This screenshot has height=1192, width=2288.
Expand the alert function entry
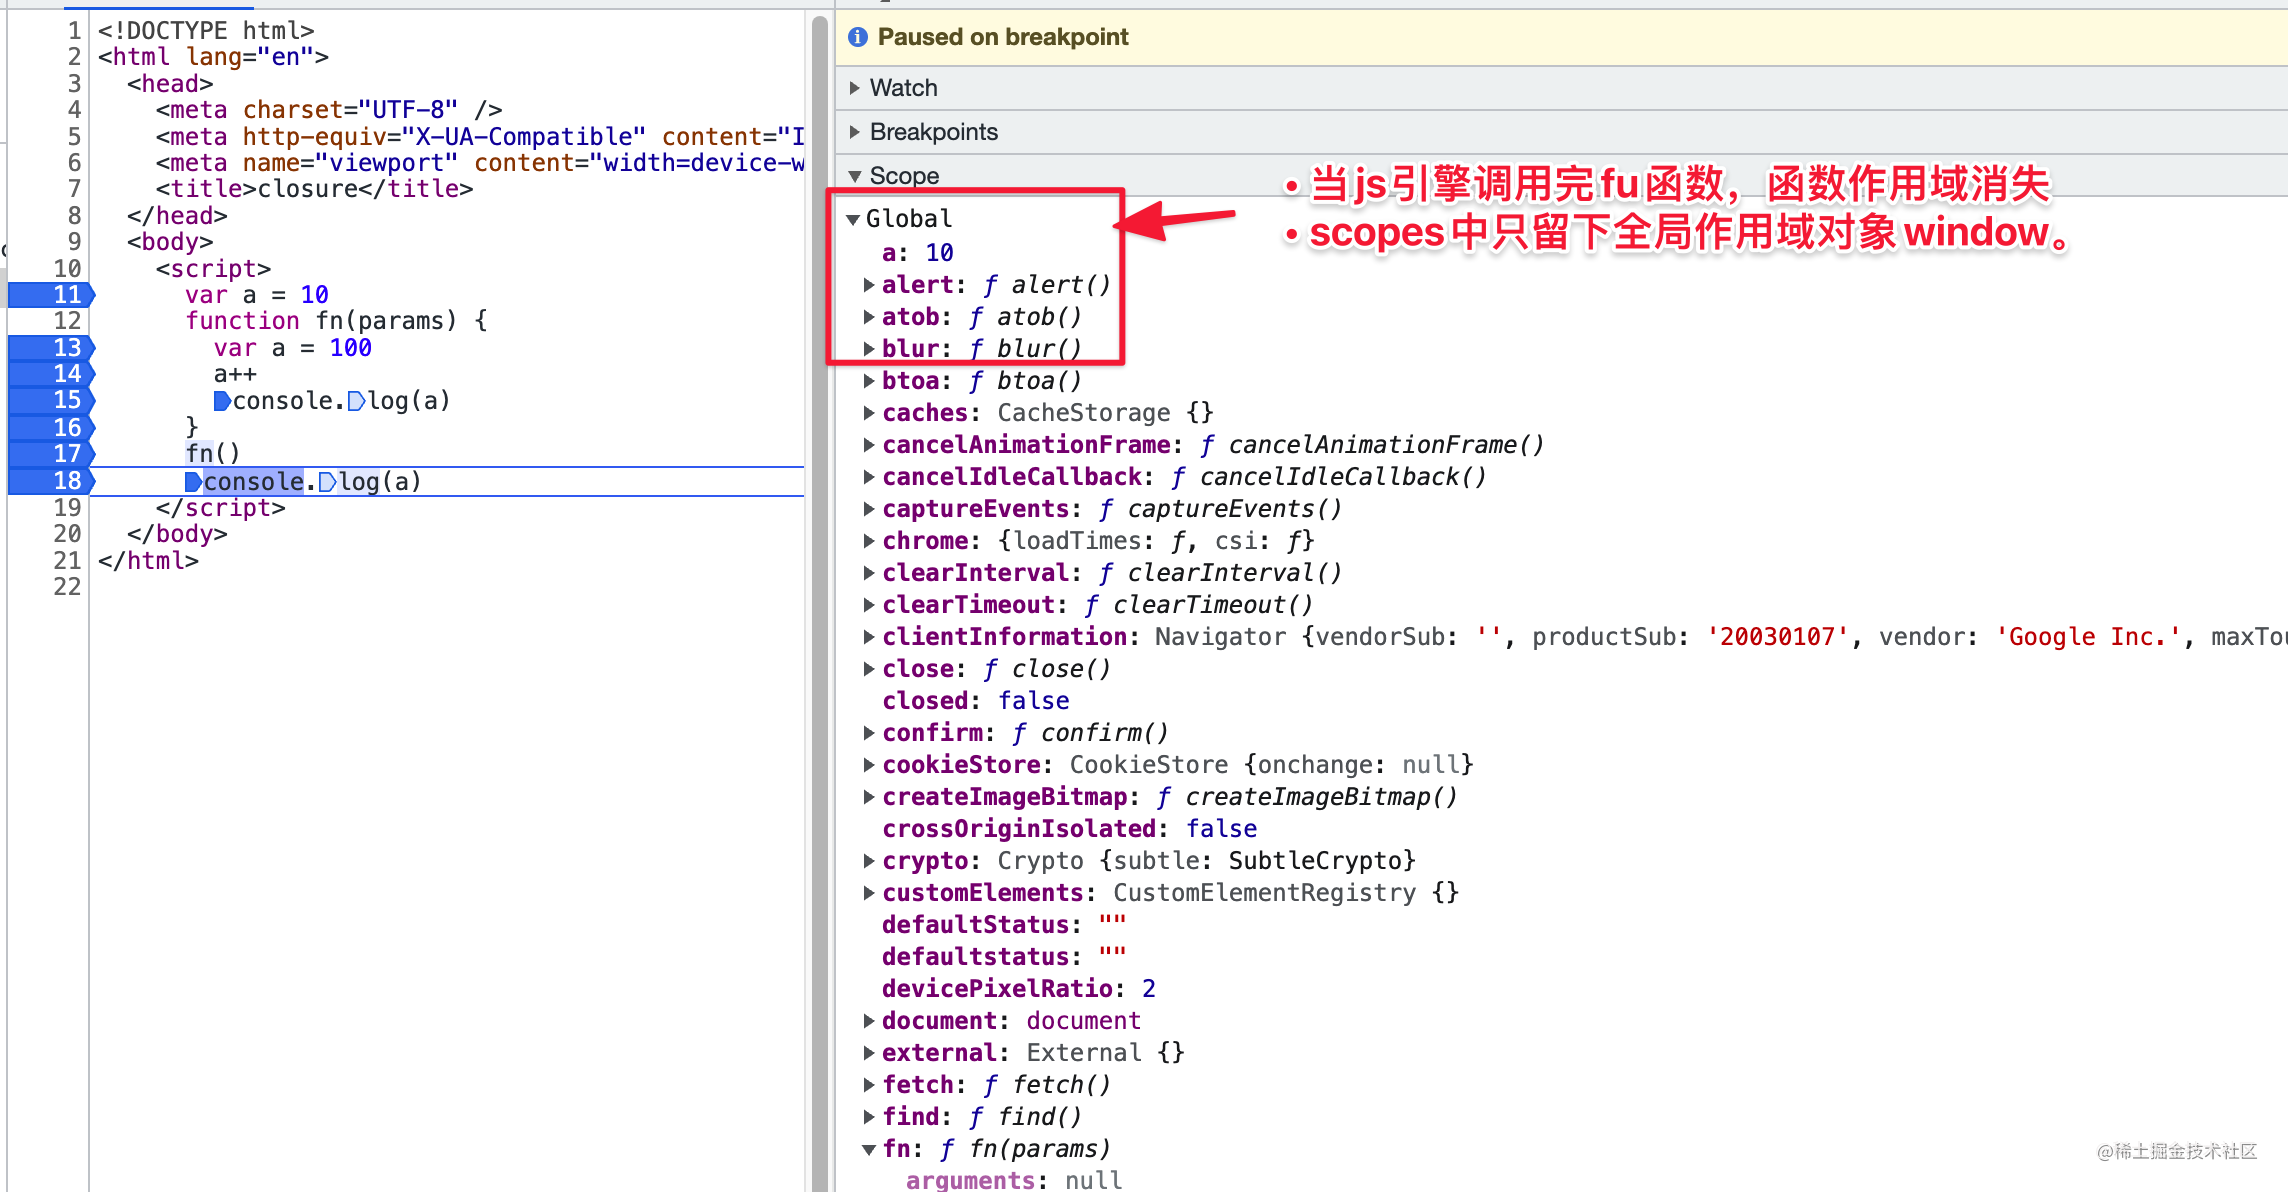coord(869,285)
